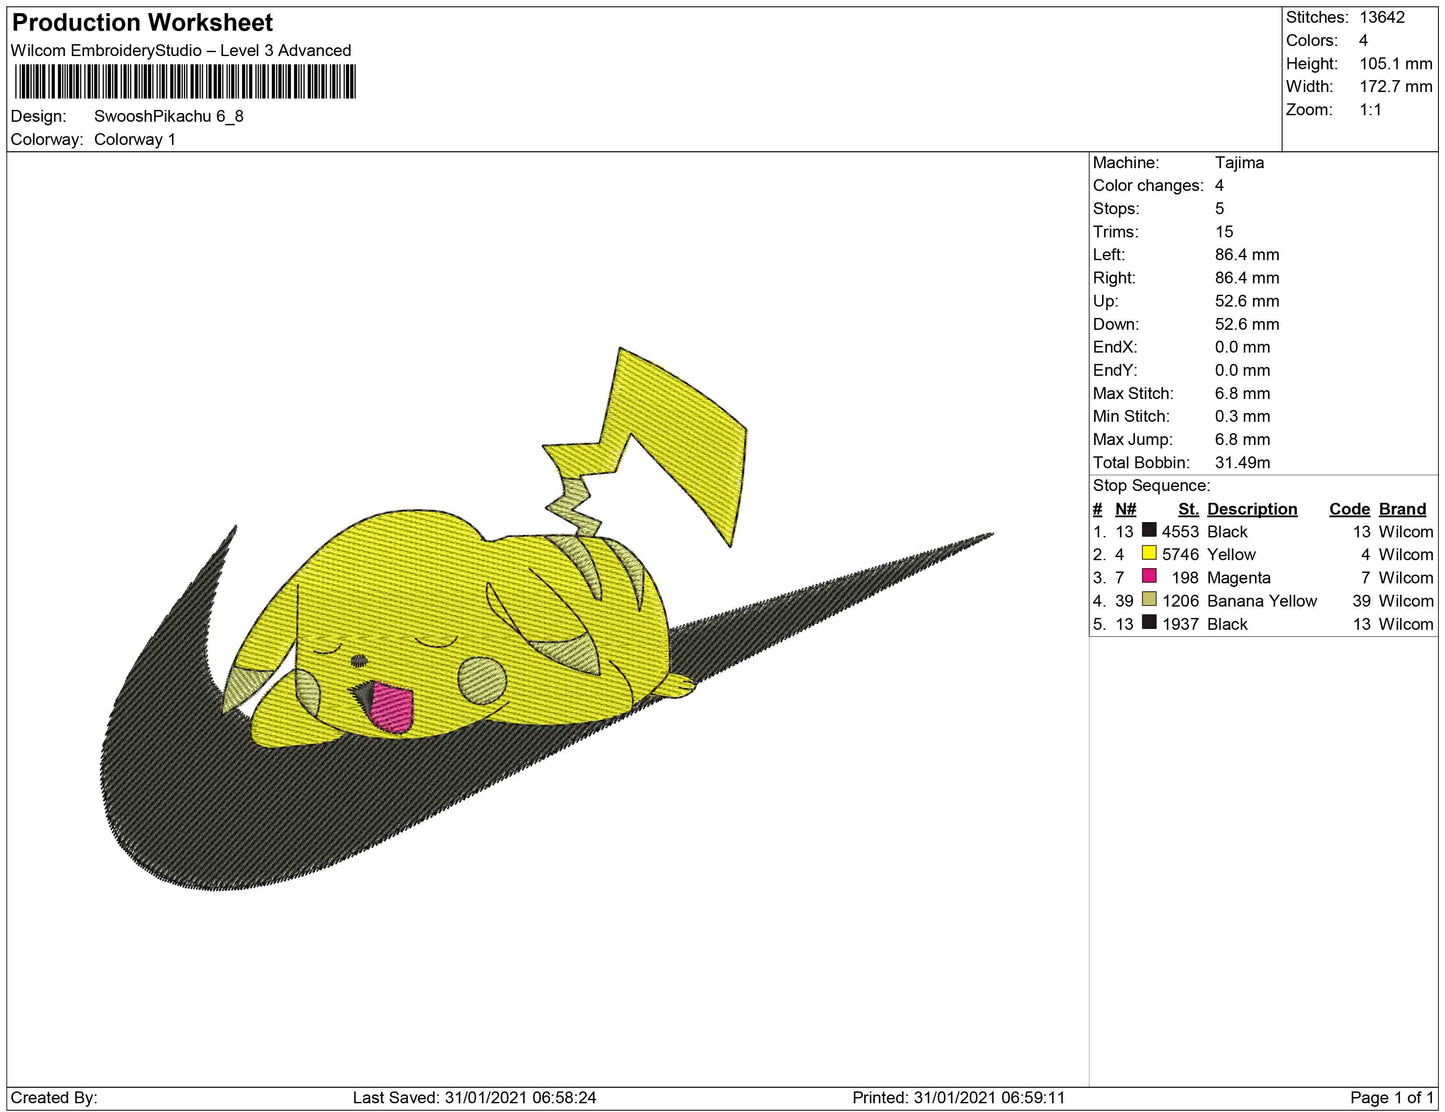This screenshot has height=1112, width=1445.
Task: Click the 'Created By:' footer label
Action: click(54, 1098)
